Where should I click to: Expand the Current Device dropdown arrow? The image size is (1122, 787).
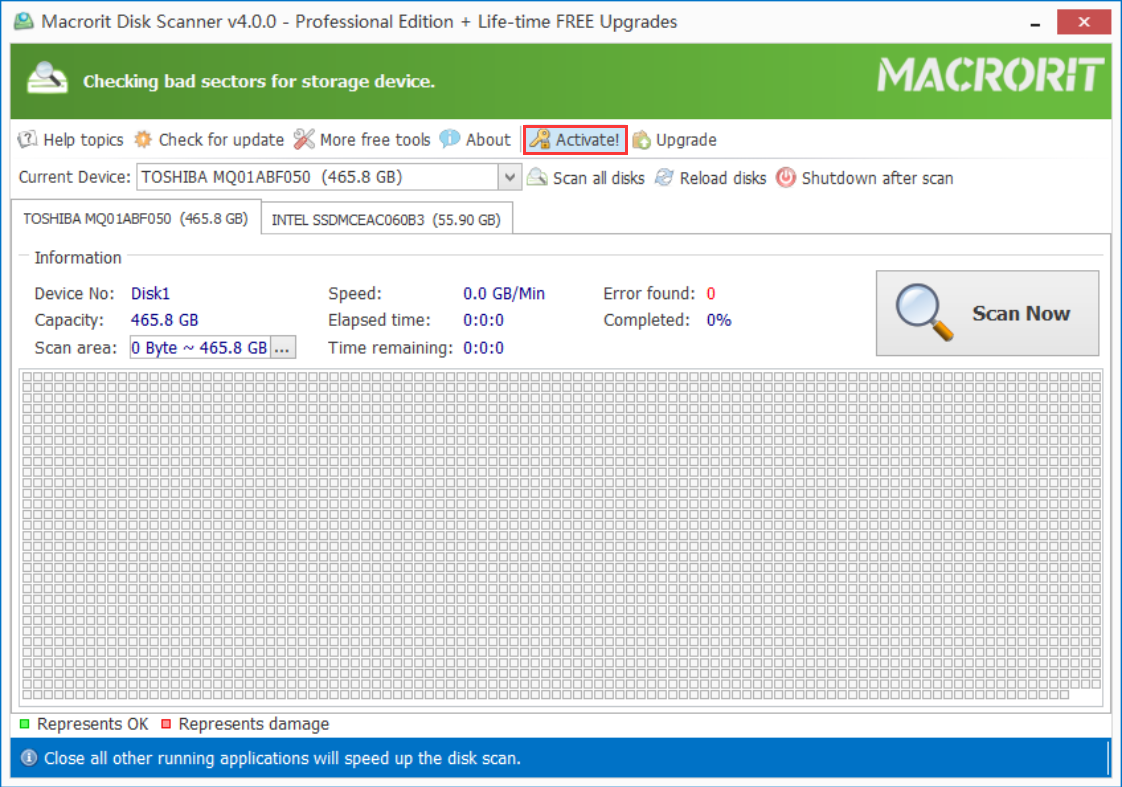[509, 177]
